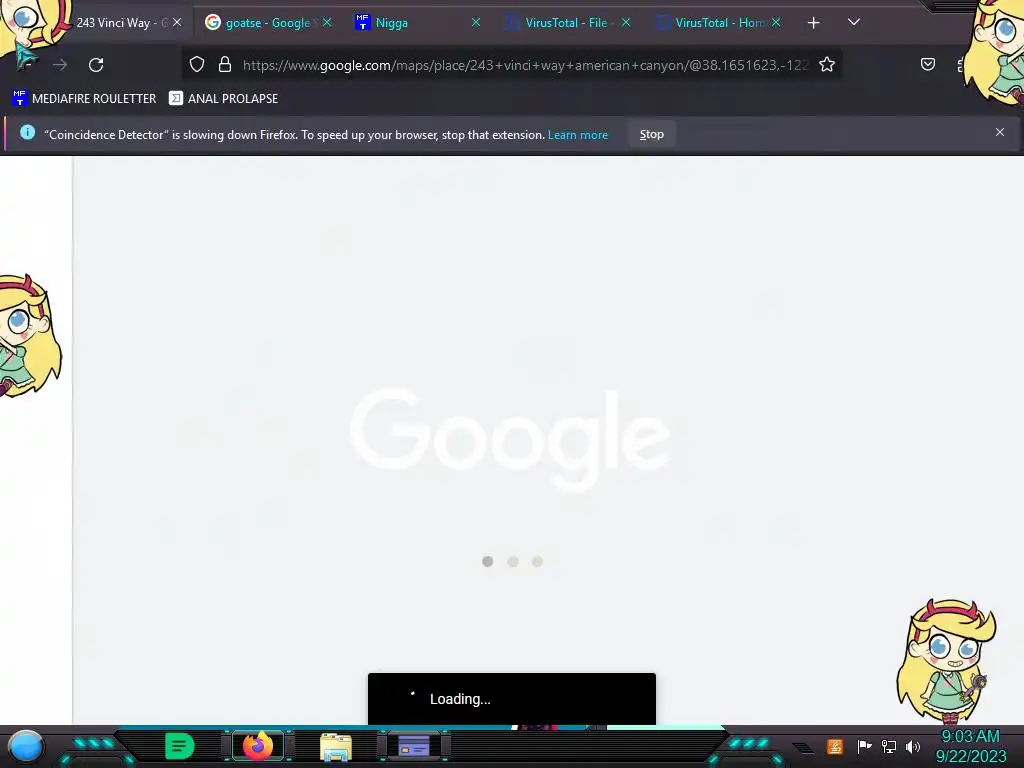1024x768 pixels.
Task: Open Action Center flag icon
Action: click(864, 746)
